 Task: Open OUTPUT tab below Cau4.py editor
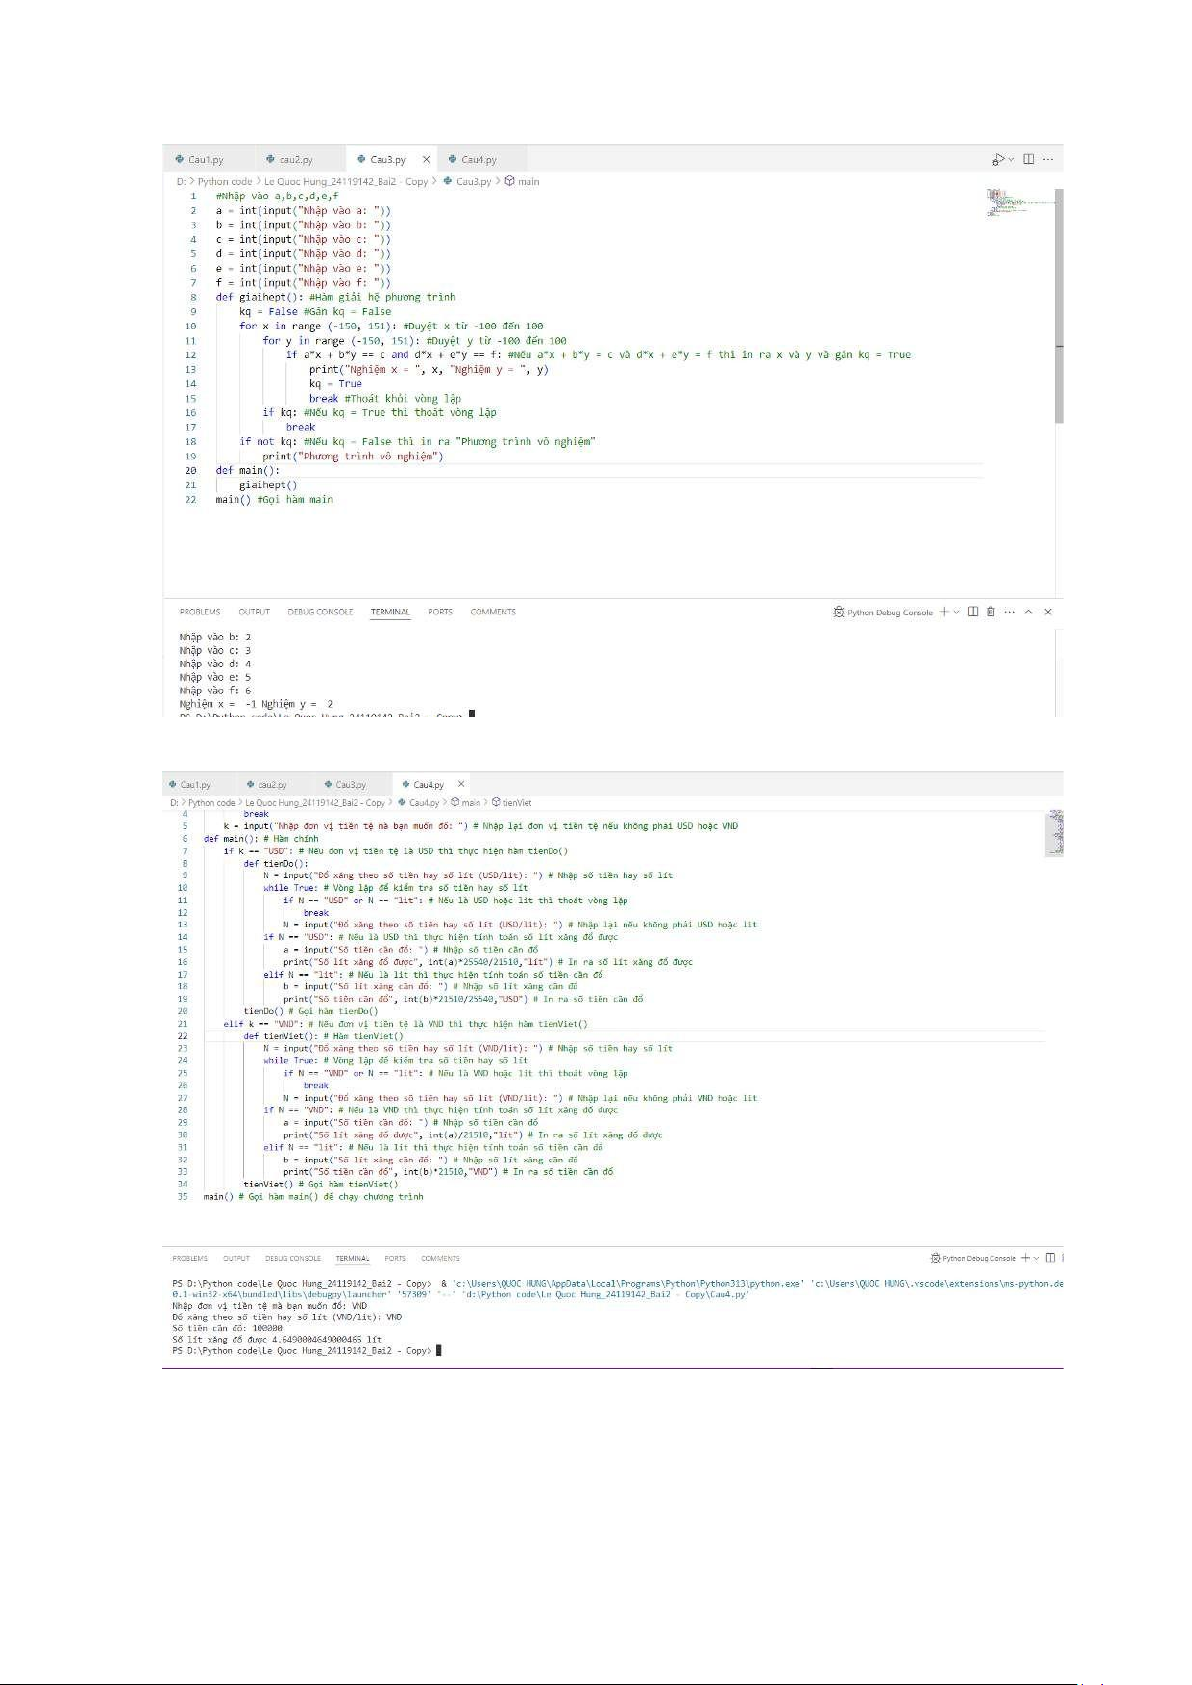(236, 1259)
